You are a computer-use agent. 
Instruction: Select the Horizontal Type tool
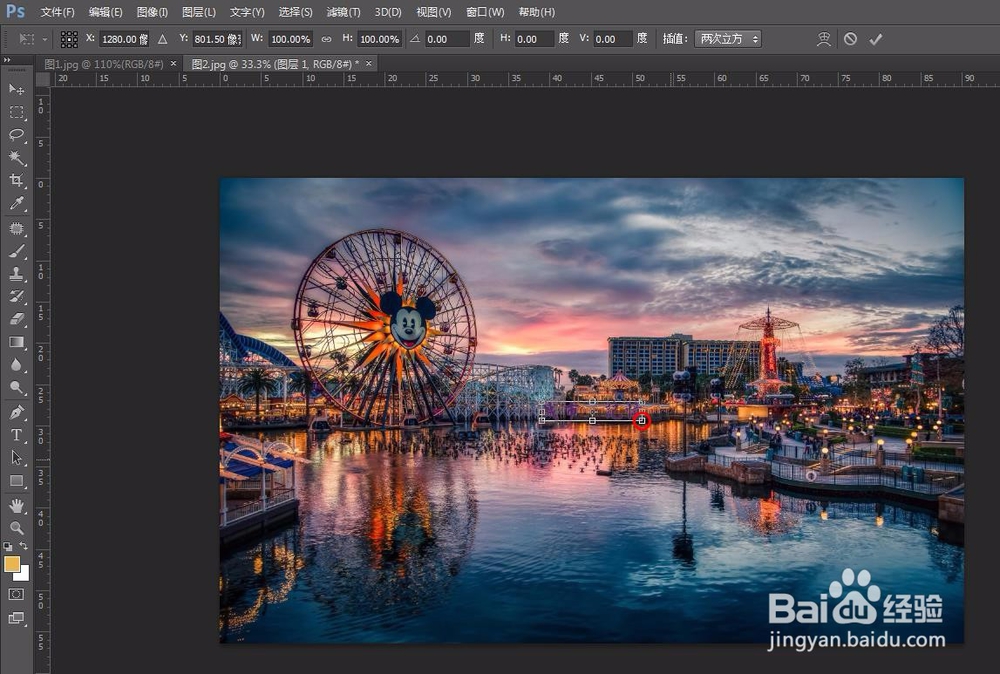17,435
